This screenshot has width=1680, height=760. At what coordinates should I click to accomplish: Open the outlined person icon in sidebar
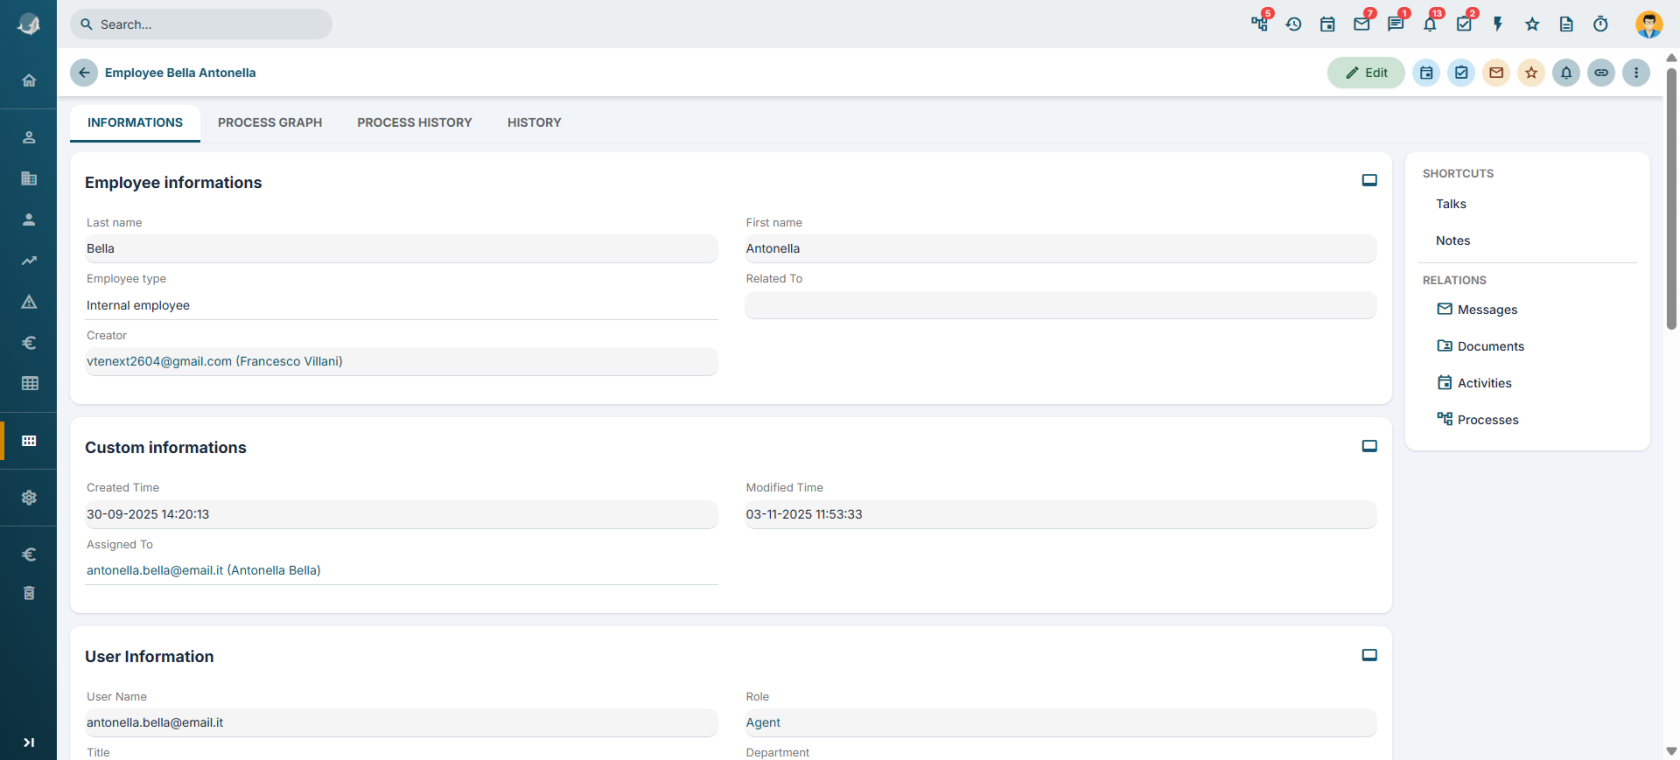pos(29,137)
